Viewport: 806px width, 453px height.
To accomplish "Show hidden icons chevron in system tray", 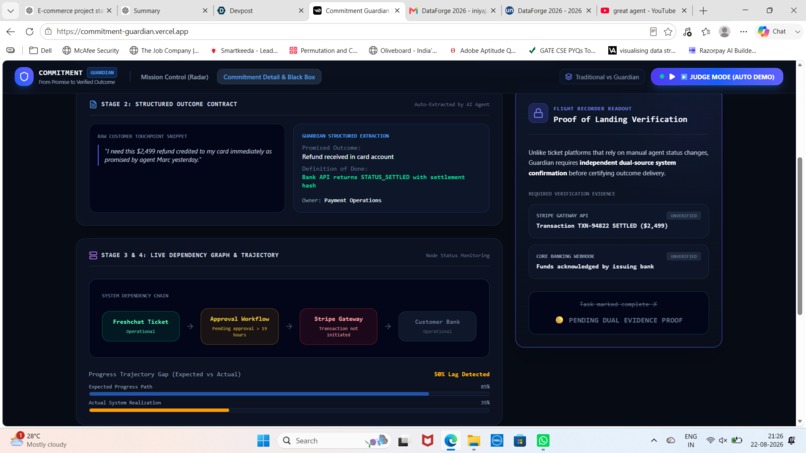I will coord(653,440).
